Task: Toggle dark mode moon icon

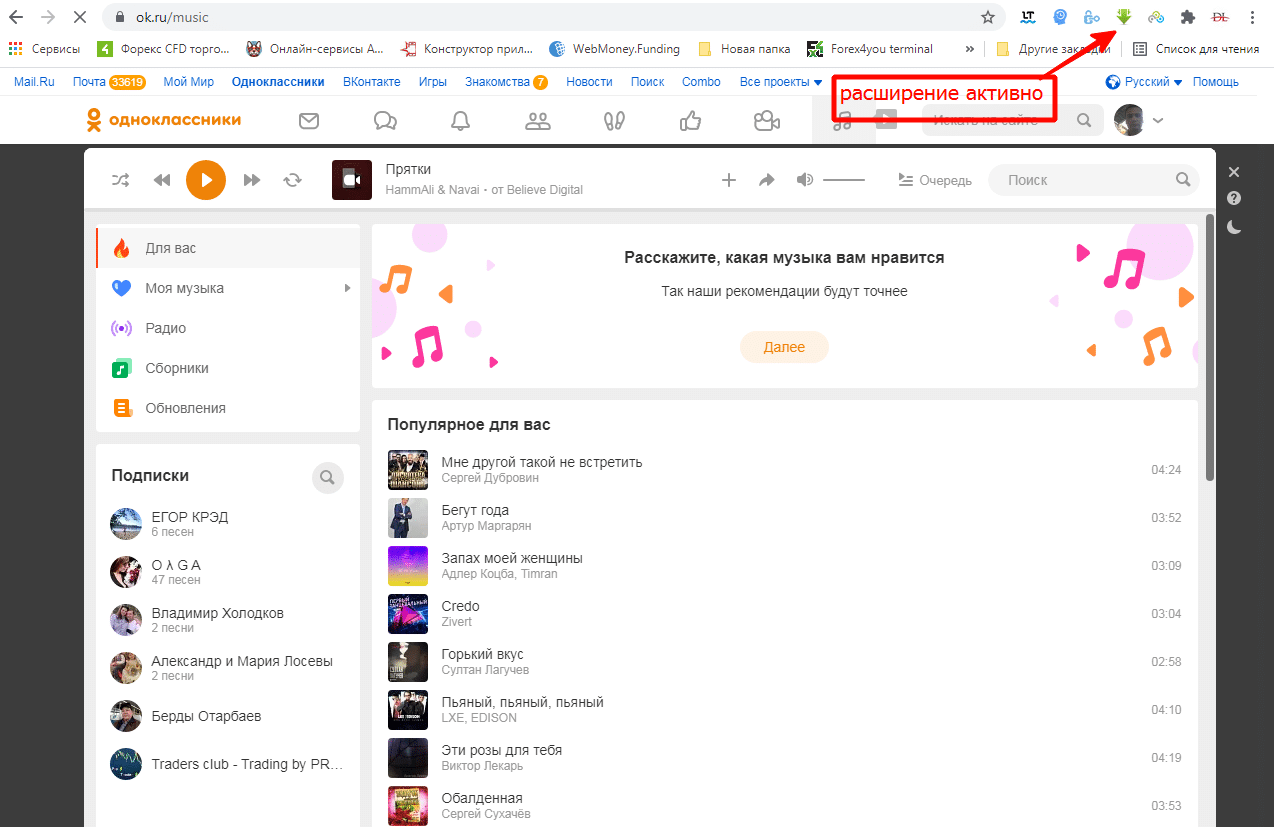Action: tap(1234, 227)
